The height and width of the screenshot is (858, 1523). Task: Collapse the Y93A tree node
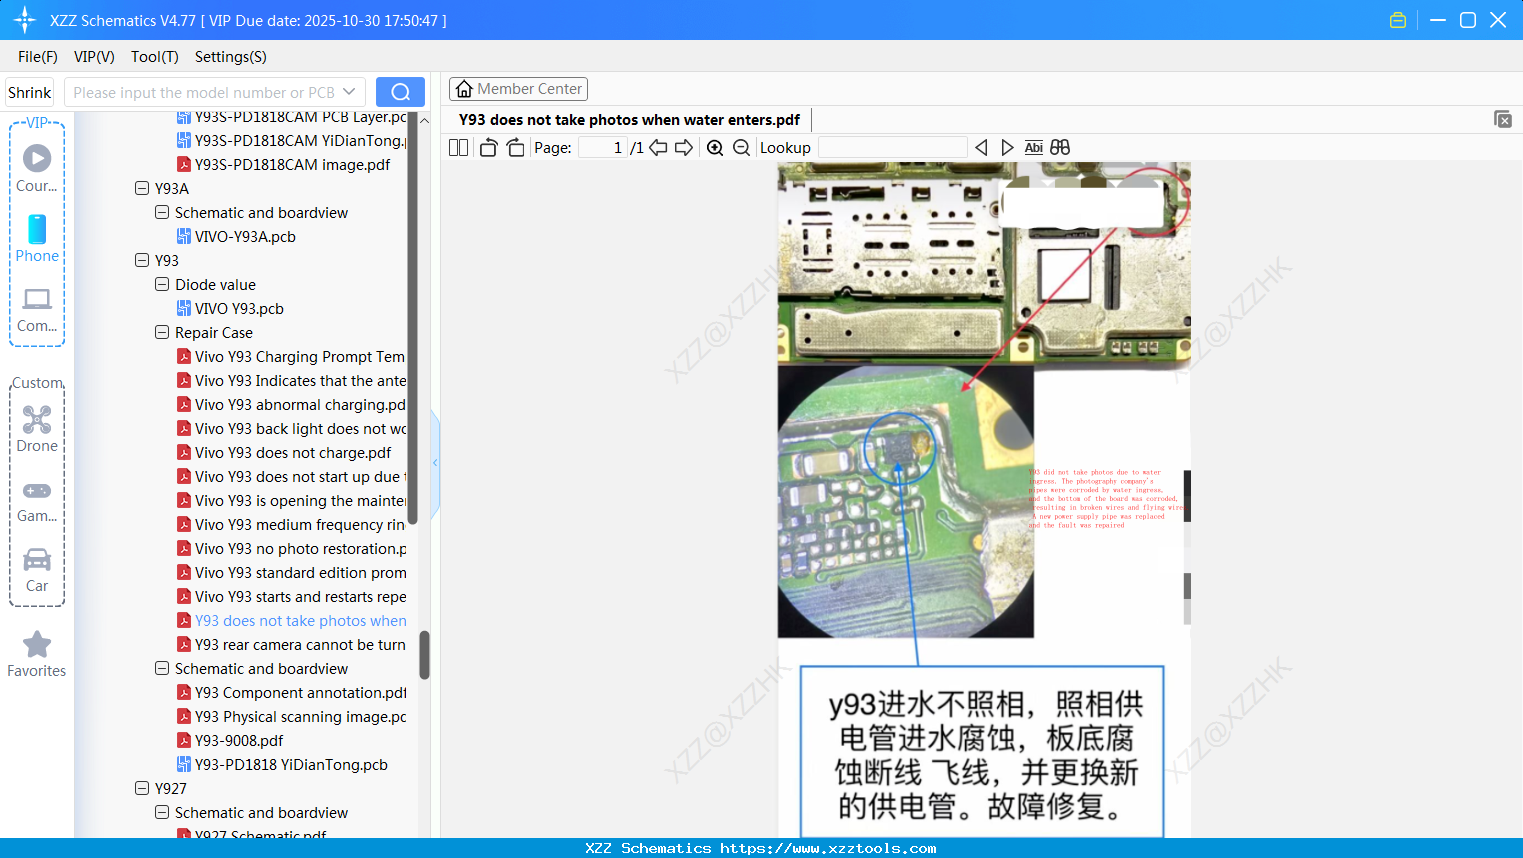tap(142, 189)
